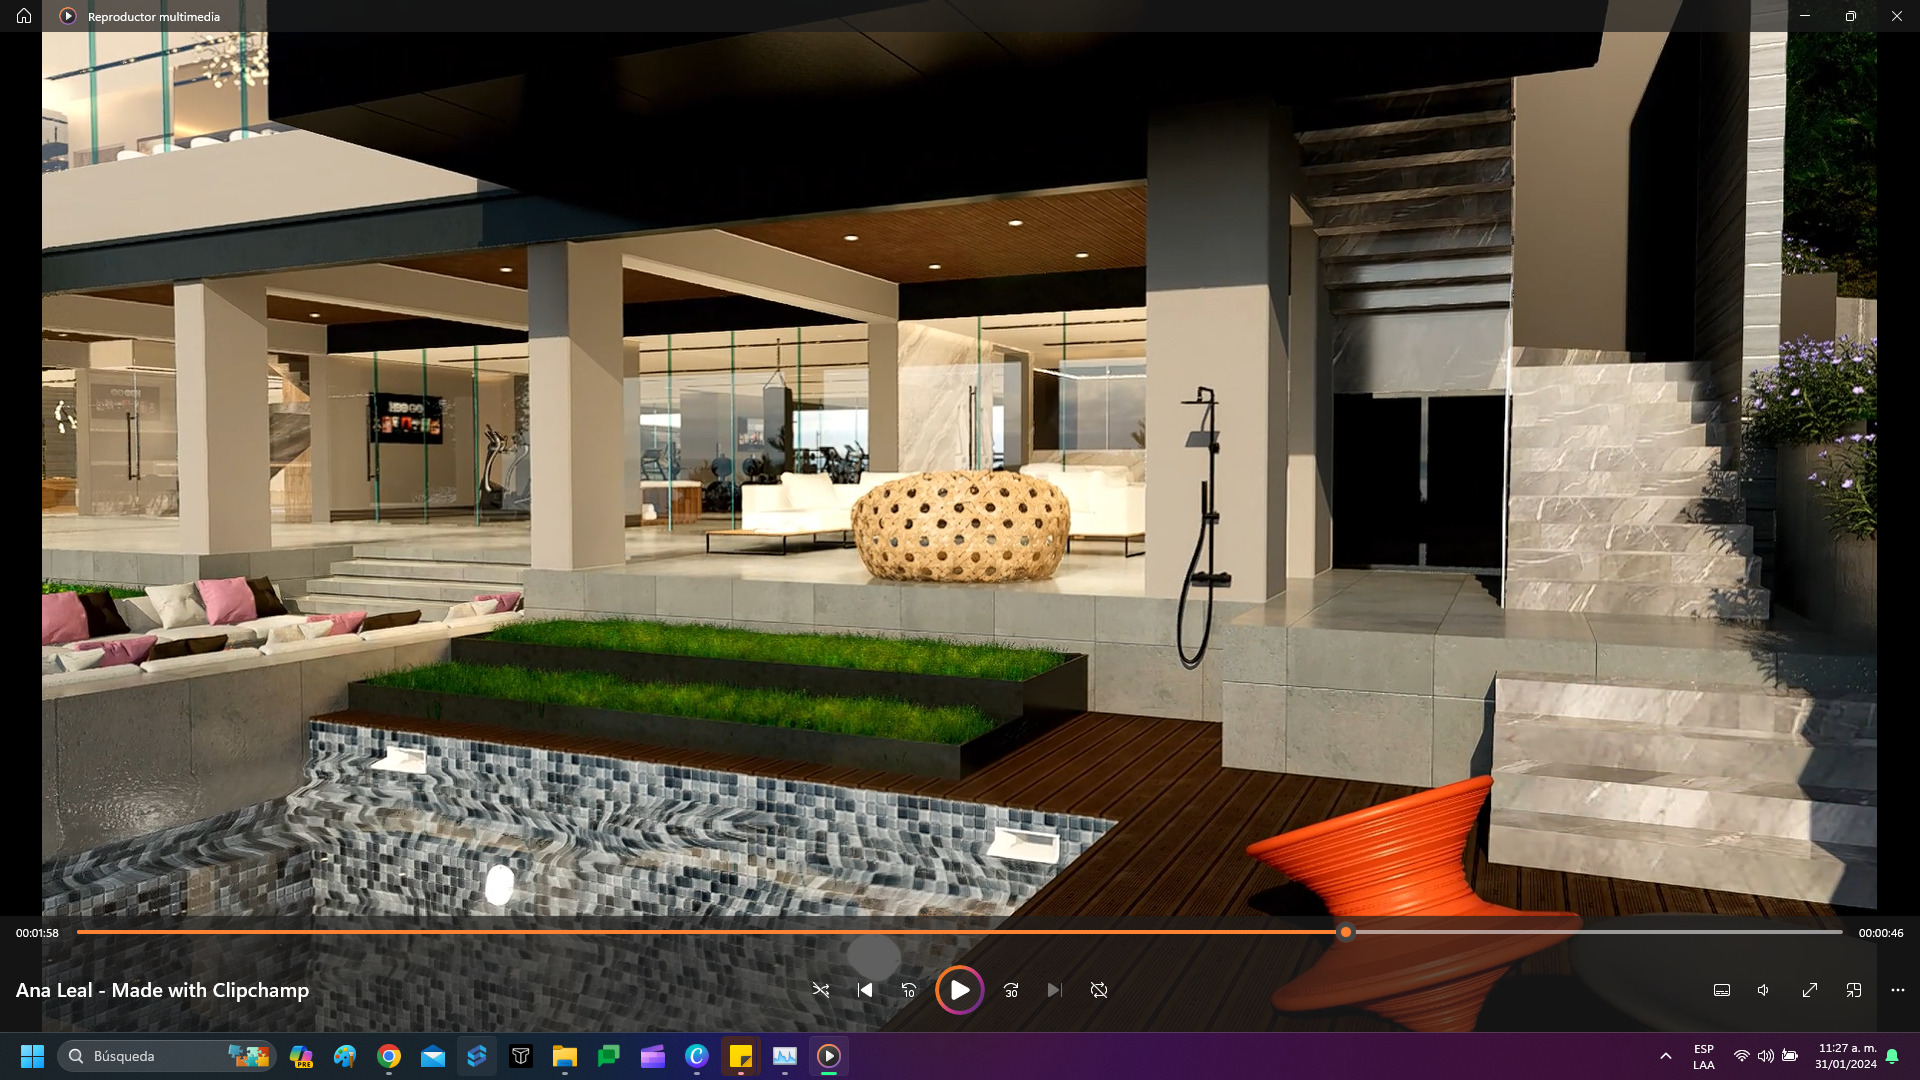Check battery status in tray

pos(1790,1056)
